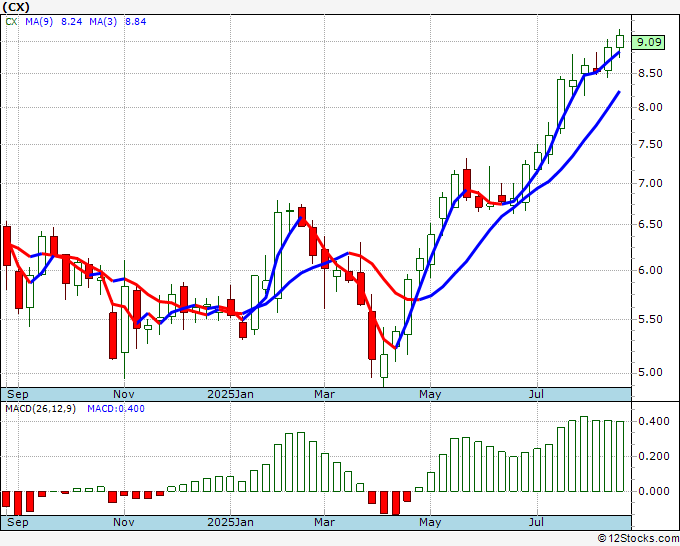
Task: Click the MACD(26,12,9) indicator label
Action: [x=40, y=409]
